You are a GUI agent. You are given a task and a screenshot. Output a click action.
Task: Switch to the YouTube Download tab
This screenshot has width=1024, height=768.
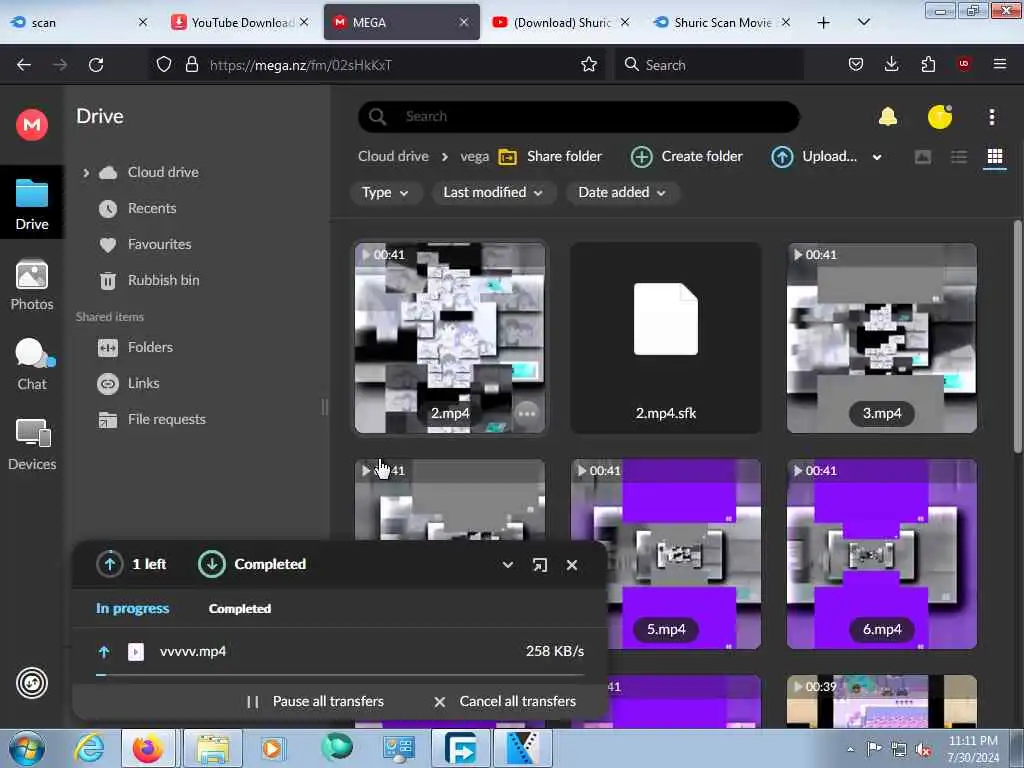[239, 22]
